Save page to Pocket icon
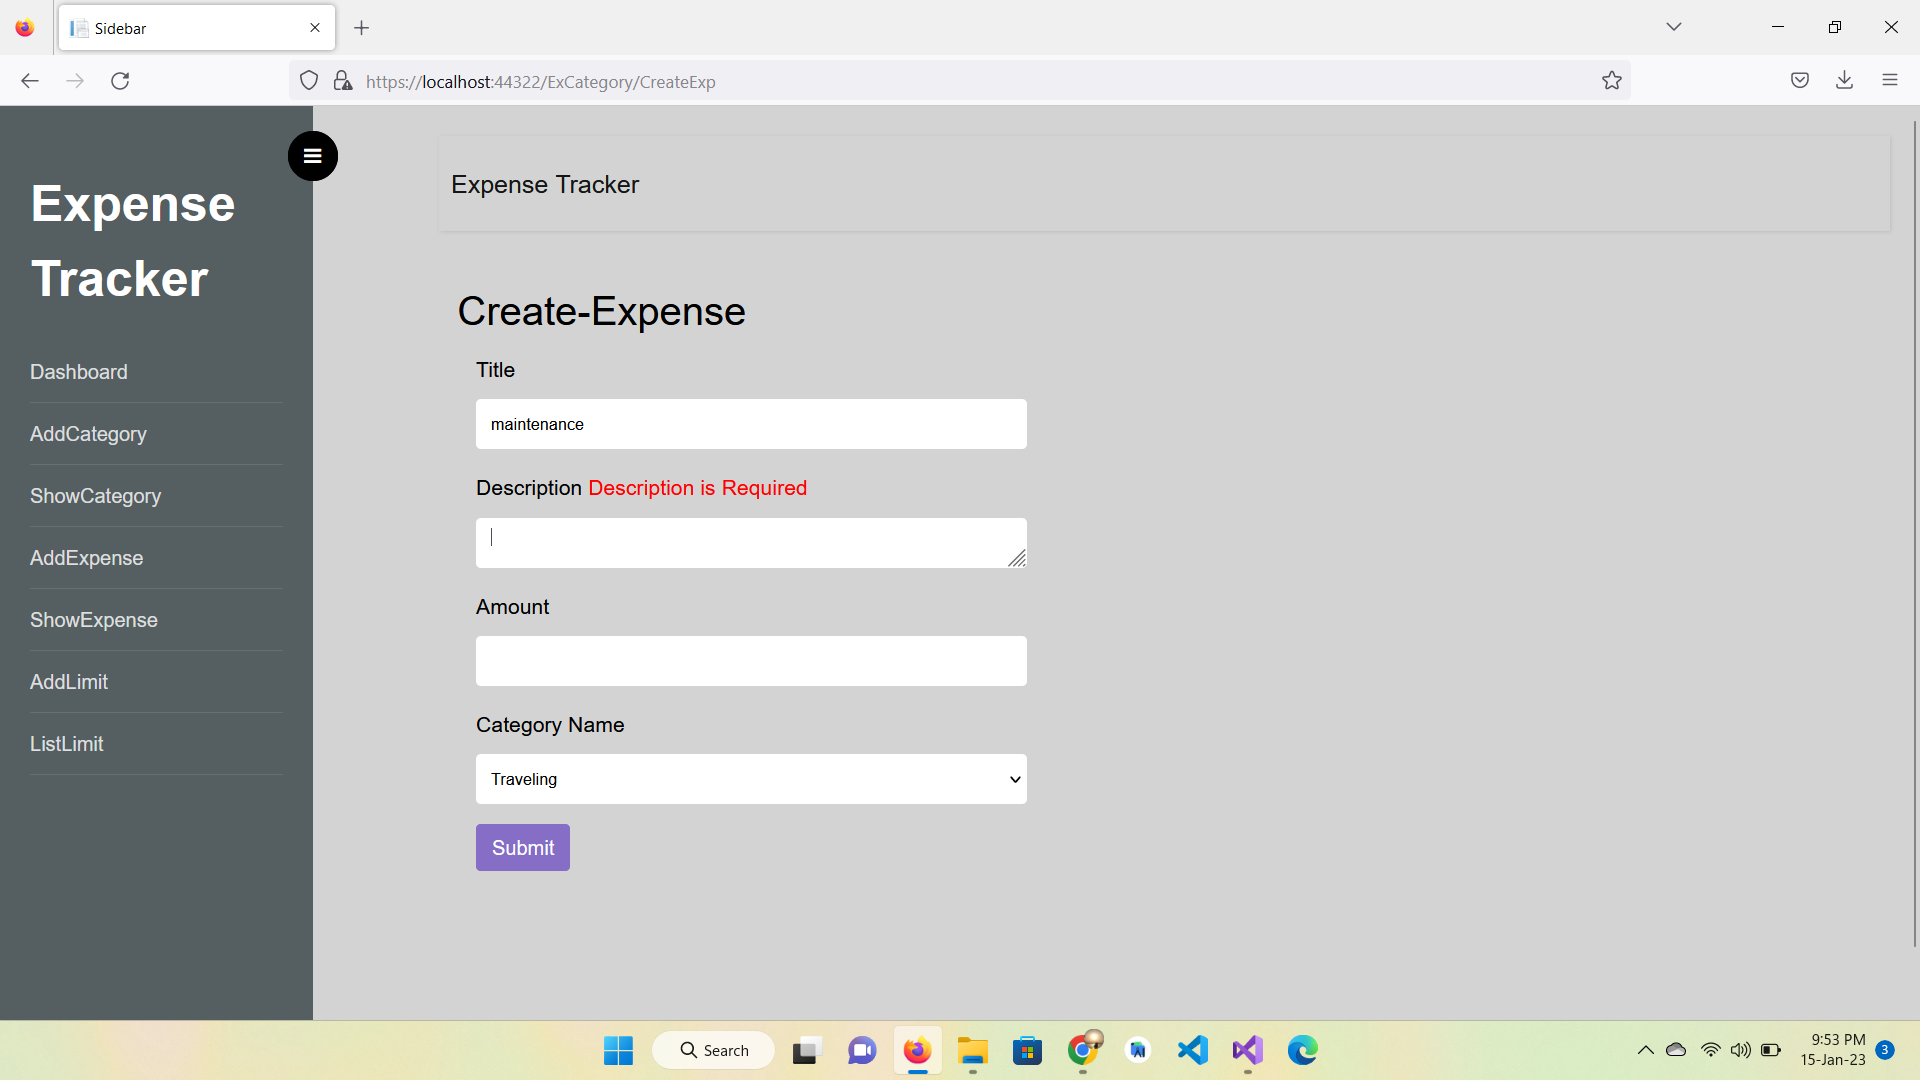The height and width of the screenshot is (1080, 1920). [x=1800, y=80]
